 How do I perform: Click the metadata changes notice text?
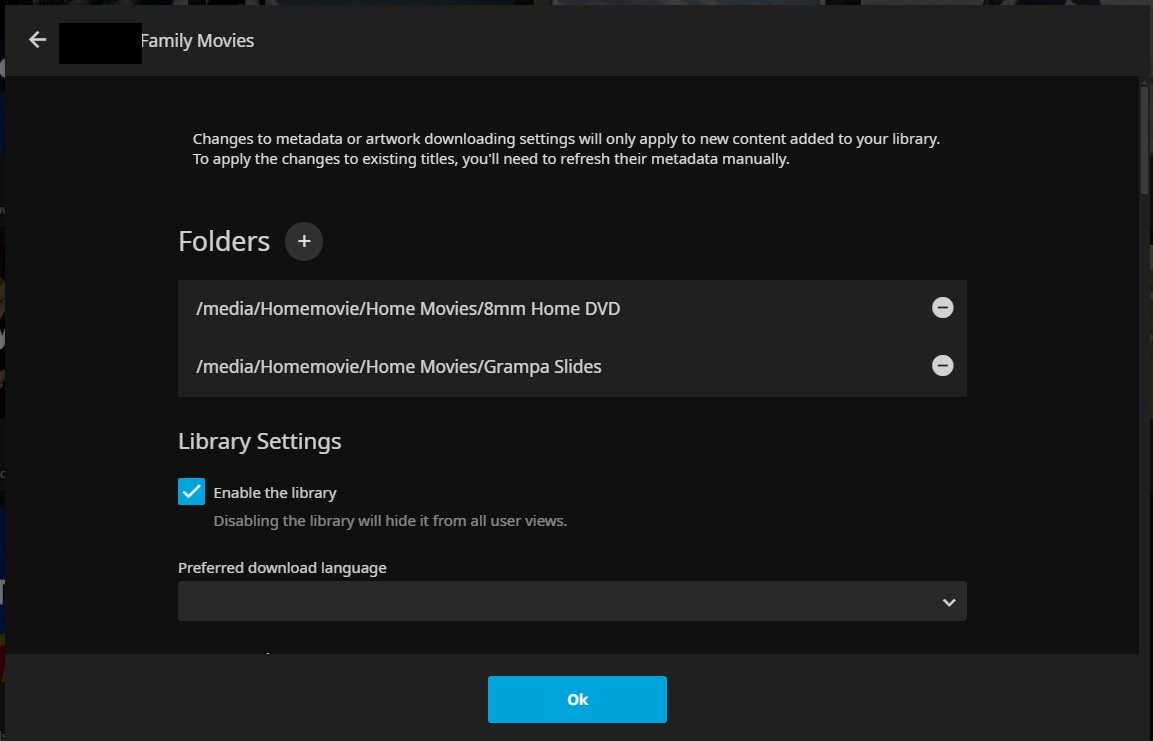point(565,149)
